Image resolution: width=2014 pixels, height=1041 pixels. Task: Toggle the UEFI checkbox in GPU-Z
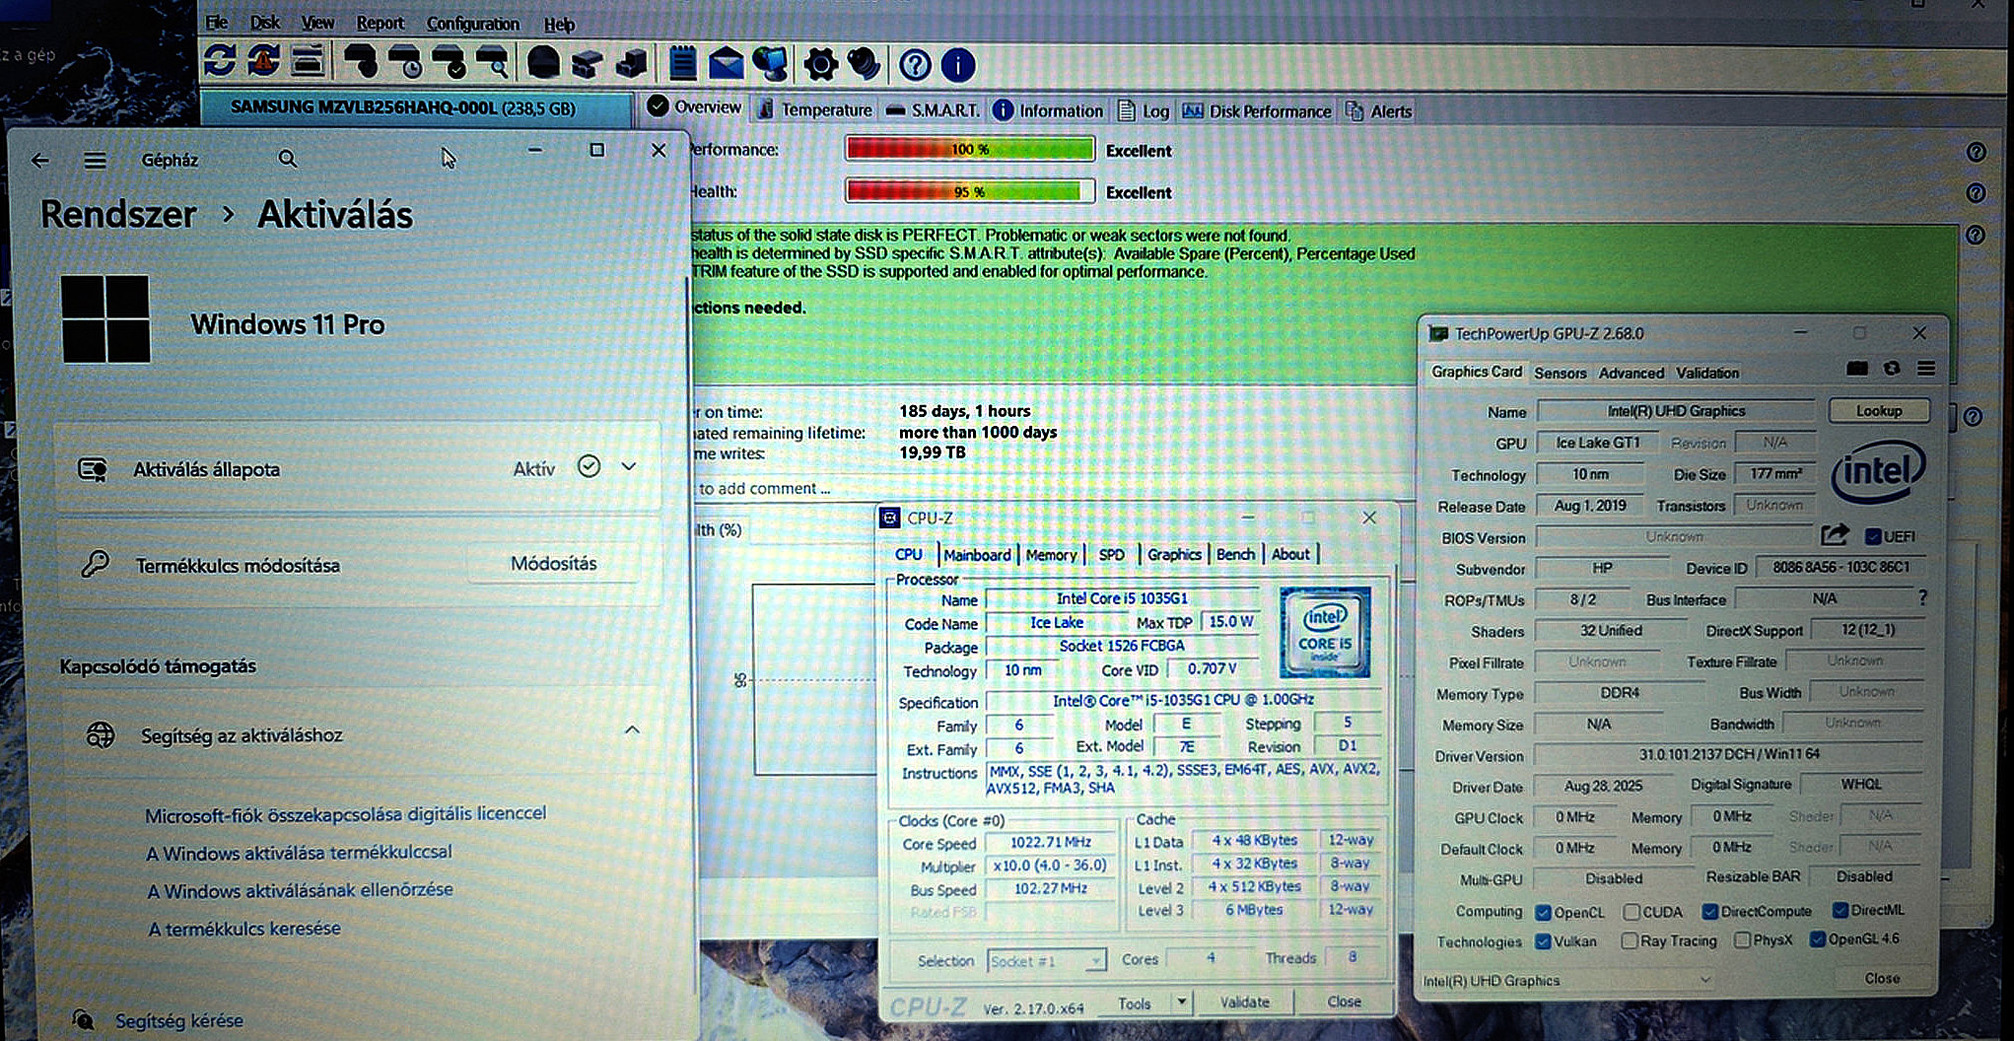click(1873, 537)
